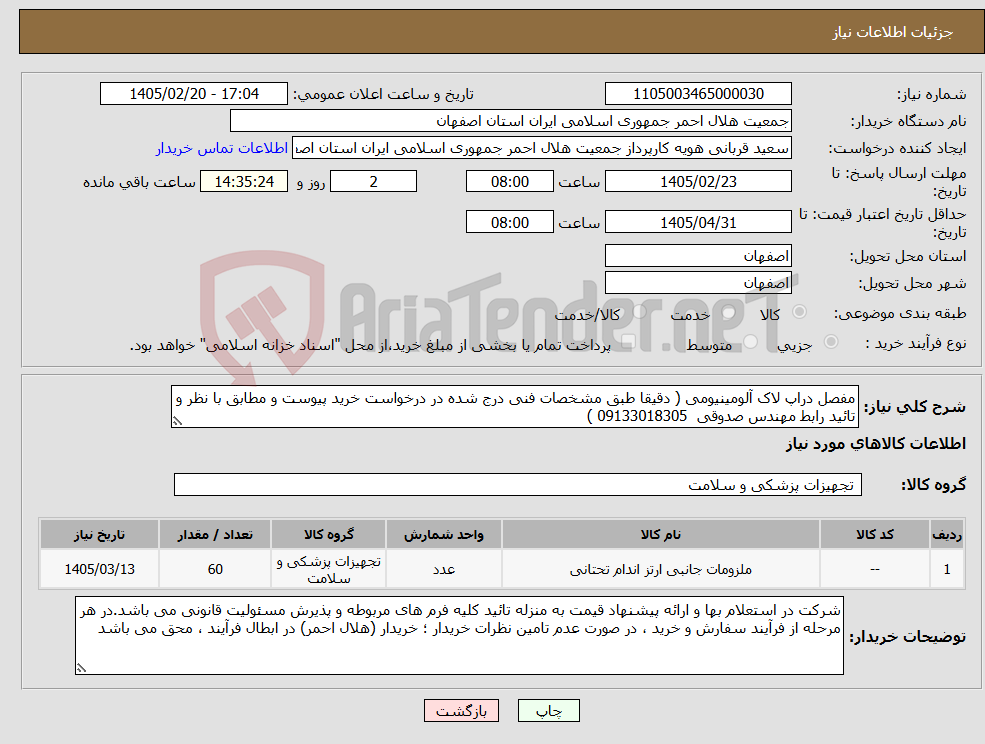985x744 pixels.
Task: Click the remaining days field showing 2
Action: tap(373, 182)
